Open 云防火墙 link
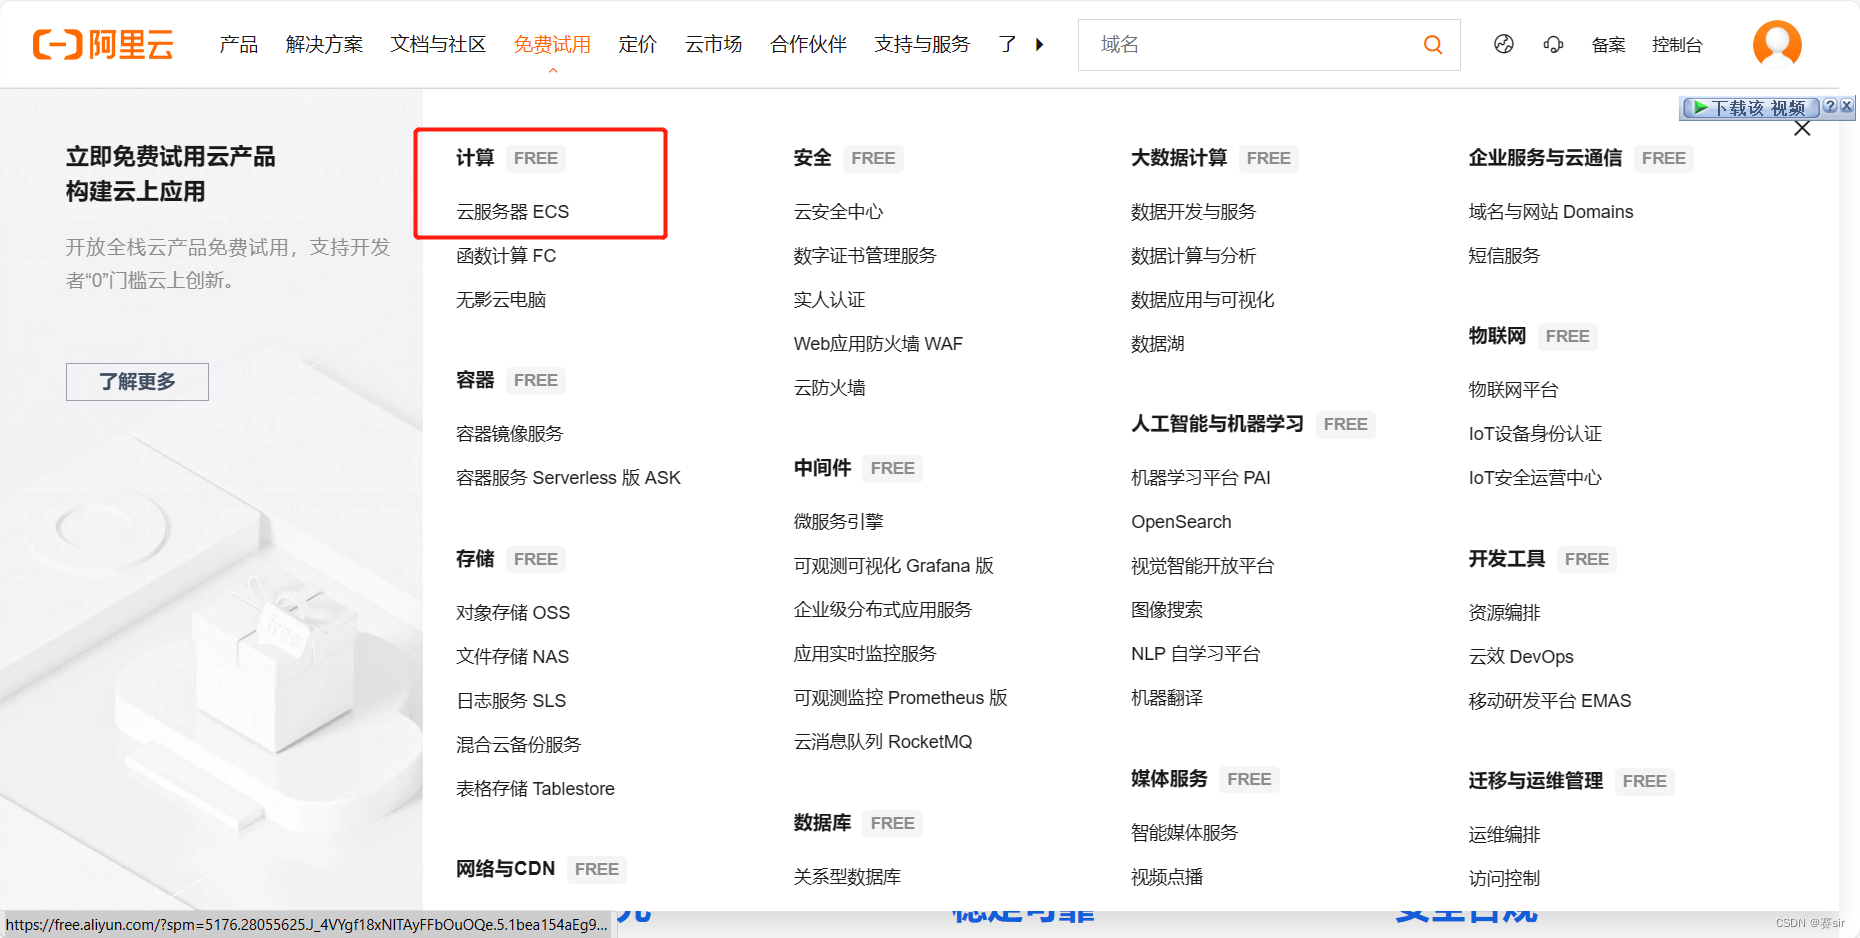This screenshot has width=1860, height=938. tap(829, 387)
